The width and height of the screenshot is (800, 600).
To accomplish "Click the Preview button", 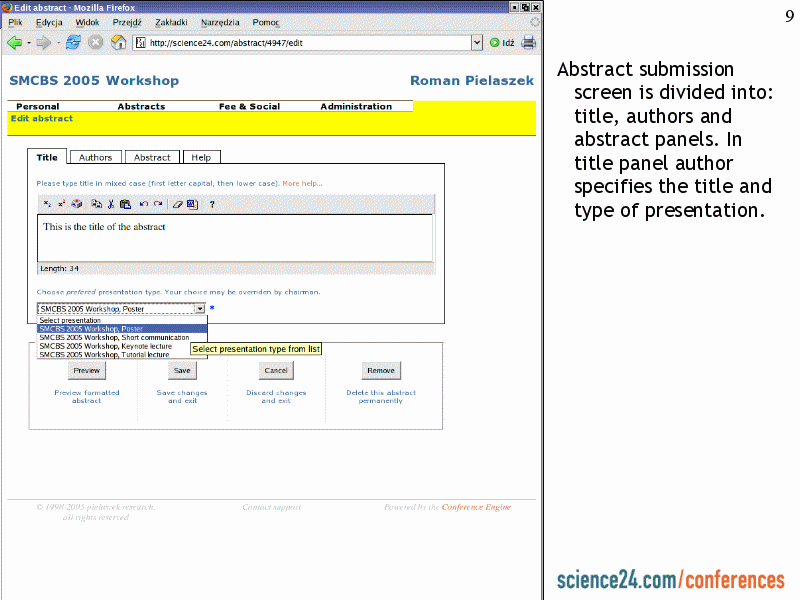I will pos(87,370).
